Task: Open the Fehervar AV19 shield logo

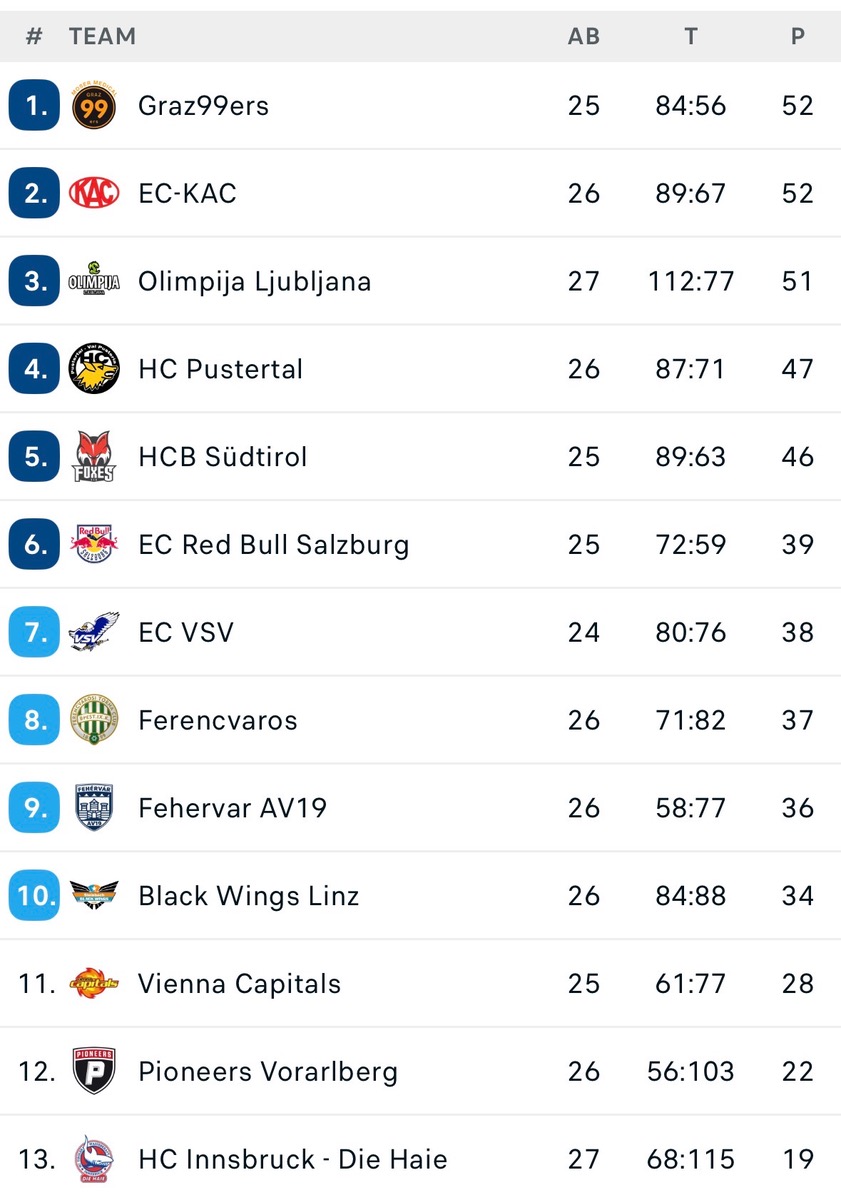Action: point(94,808)
